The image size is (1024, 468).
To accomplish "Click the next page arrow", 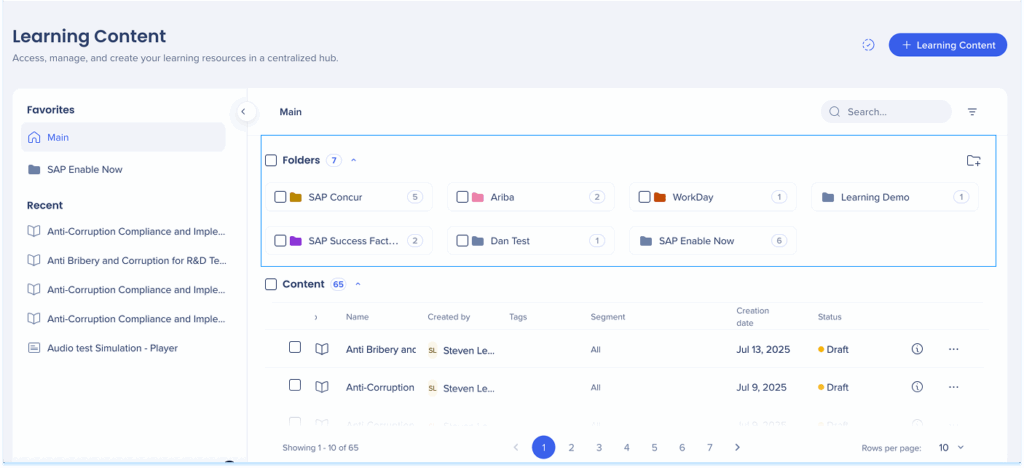I will click(x=737, y=448).
